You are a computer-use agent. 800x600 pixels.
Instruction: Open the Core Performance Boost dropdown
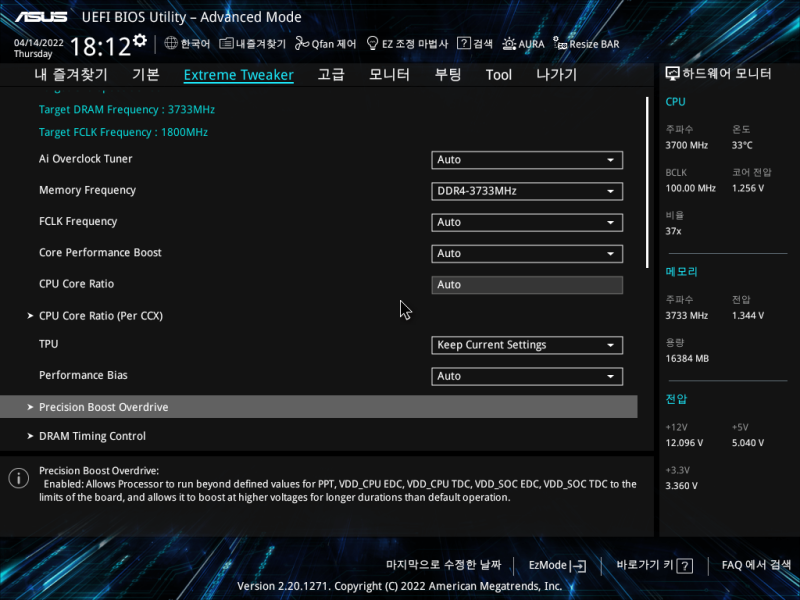527,254
